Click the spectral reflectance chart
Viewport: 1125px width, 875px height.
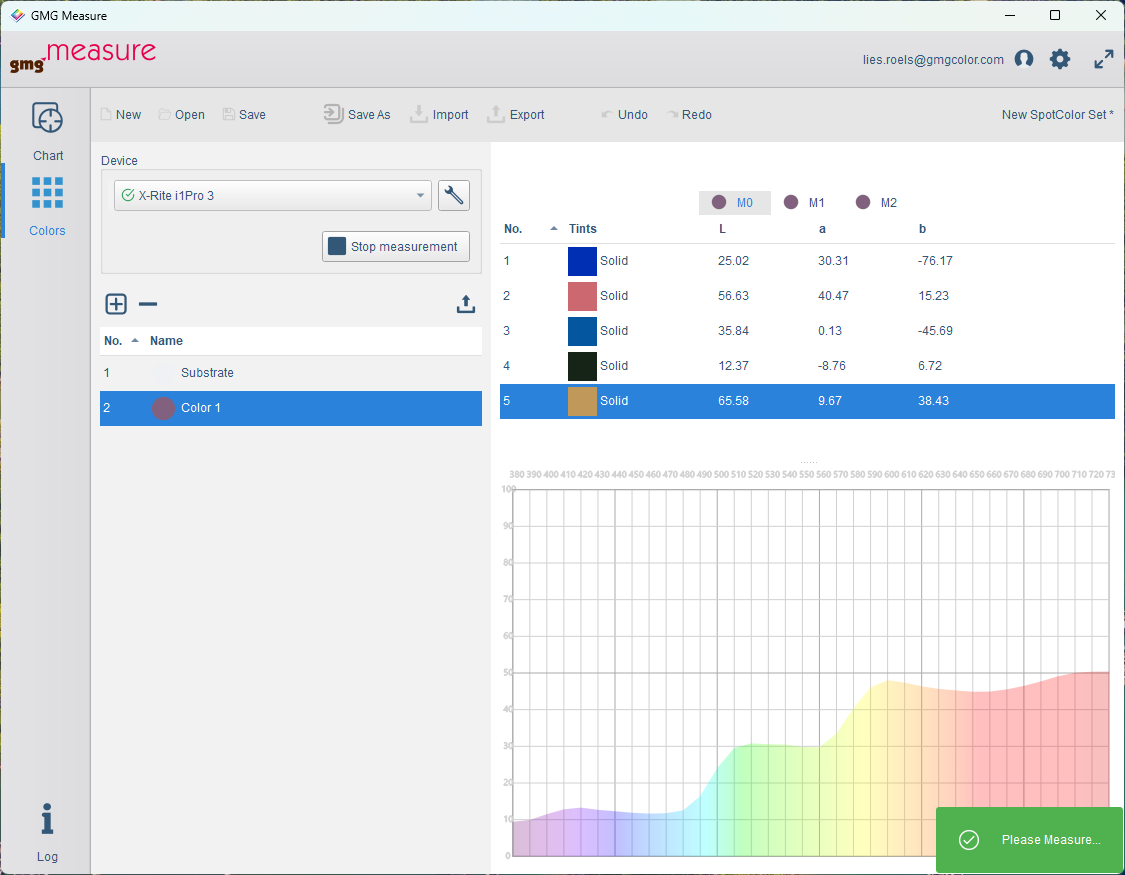(811, 672)
